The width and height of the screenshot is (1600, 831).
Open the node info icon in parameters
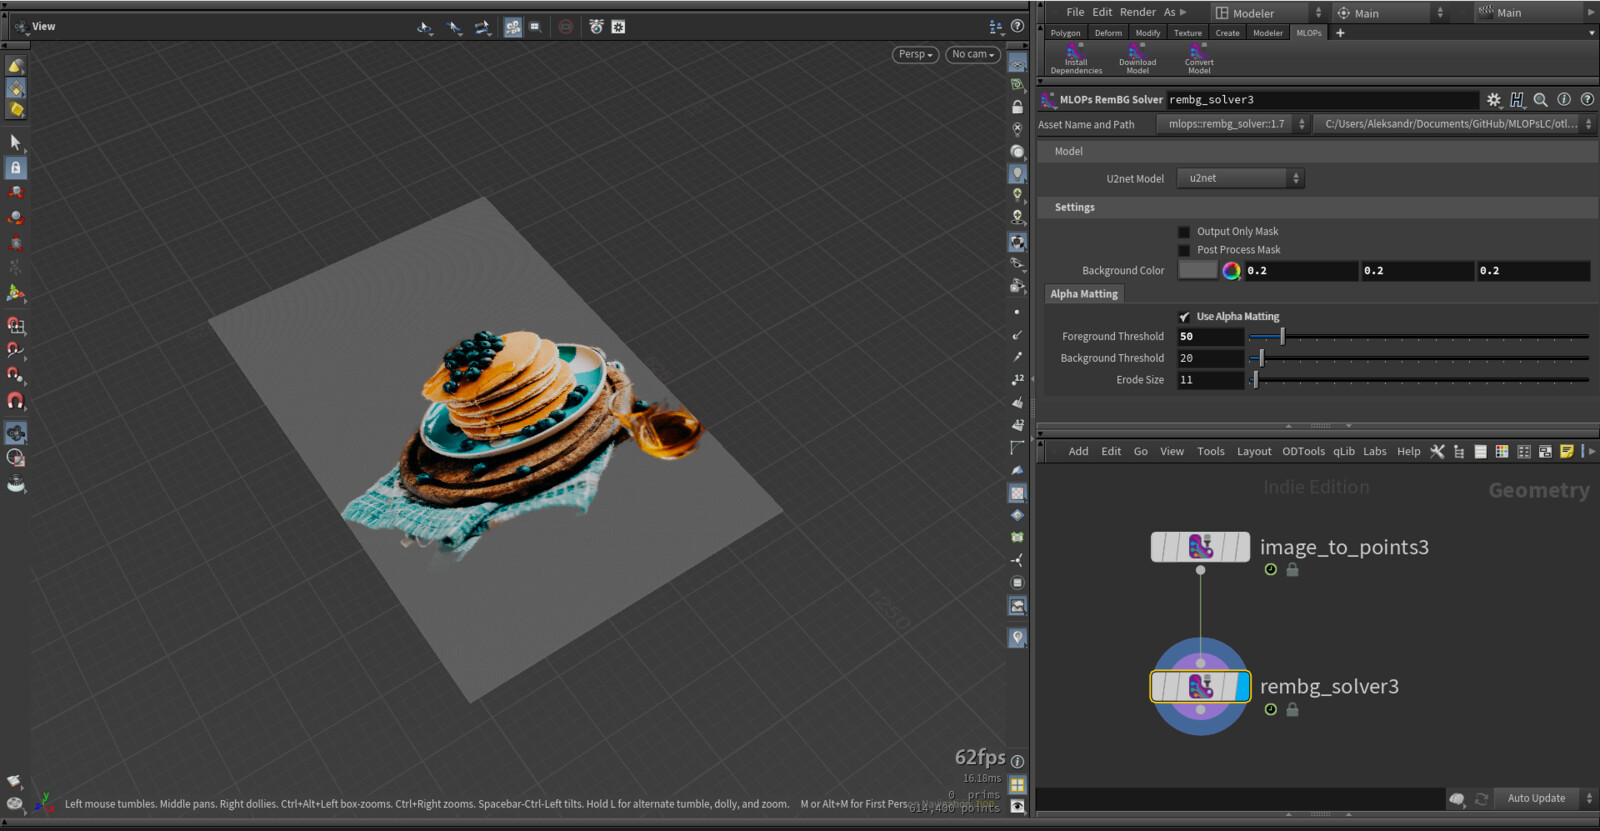click(1564, 100)
